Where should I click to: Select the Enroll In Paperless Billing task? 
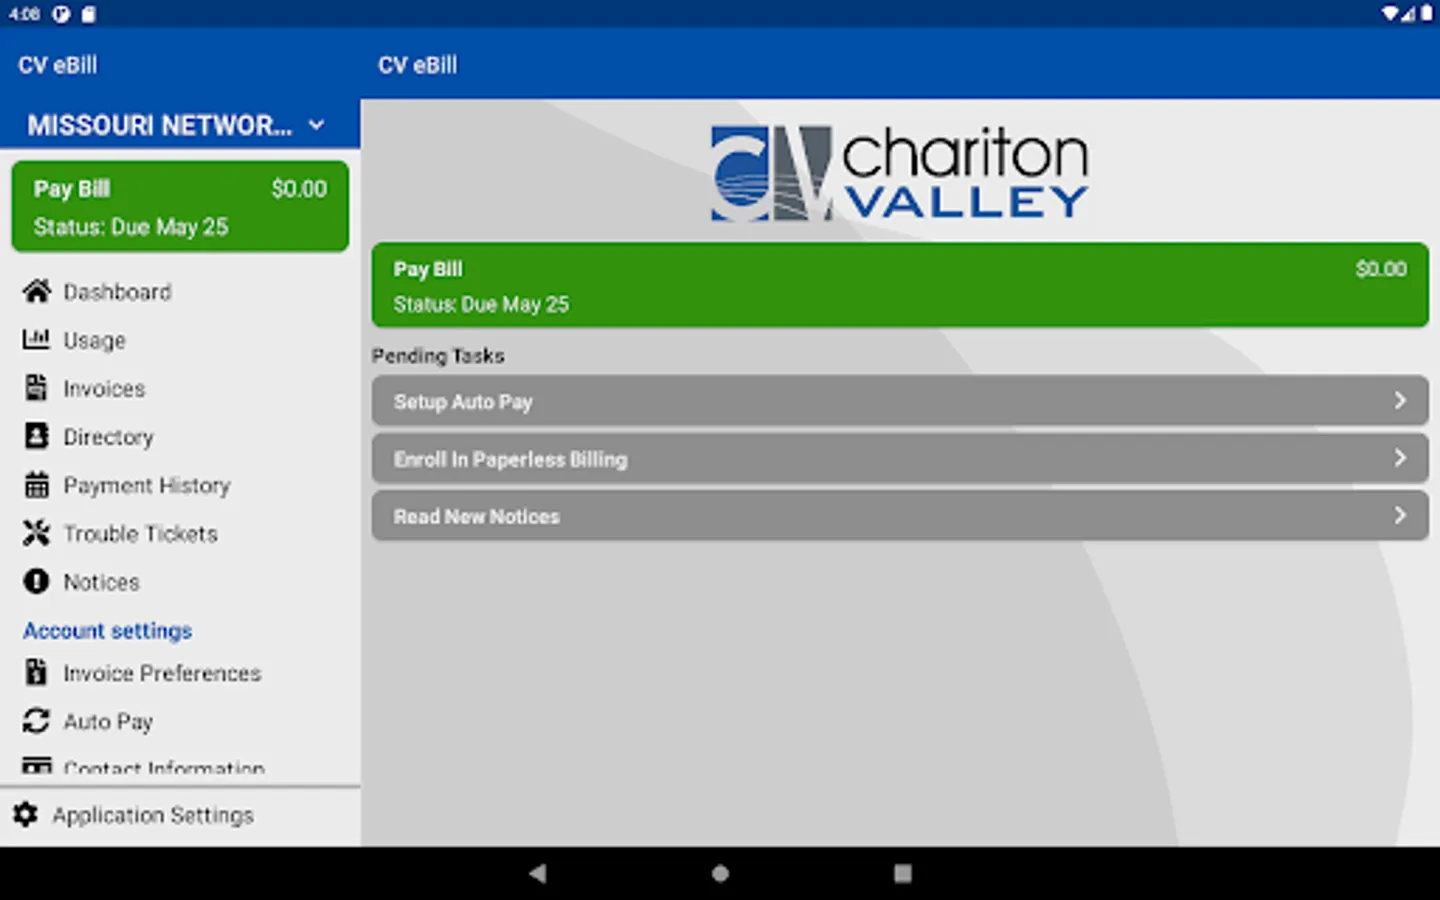[900, 459]
